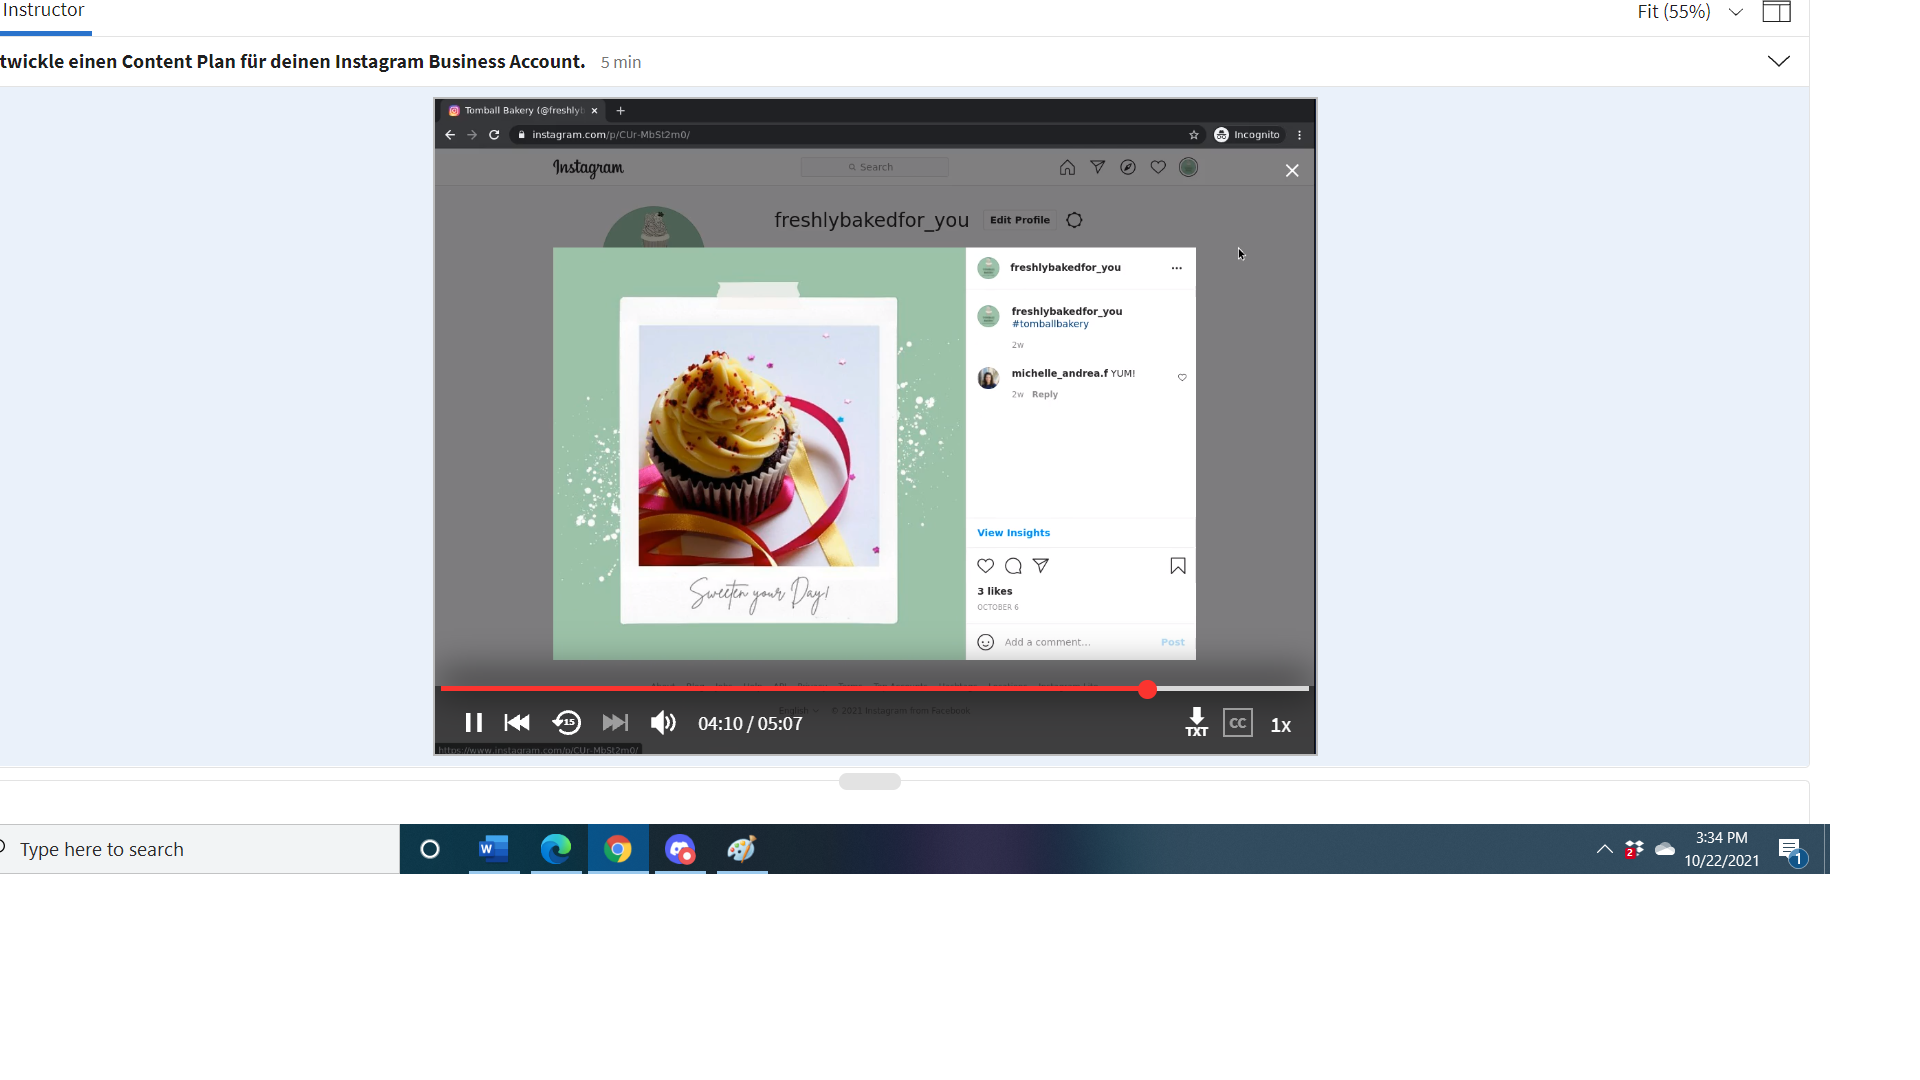Mute the video volume
This screenshot has width=1920, height=1080.
[x=663, y=723]
